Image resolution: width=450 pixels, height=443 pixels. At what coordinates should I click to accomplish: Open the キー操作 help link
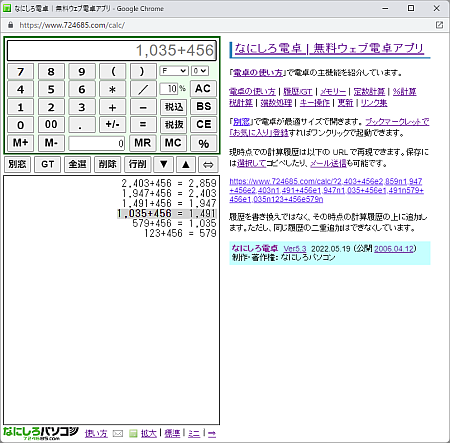(315, 103)
